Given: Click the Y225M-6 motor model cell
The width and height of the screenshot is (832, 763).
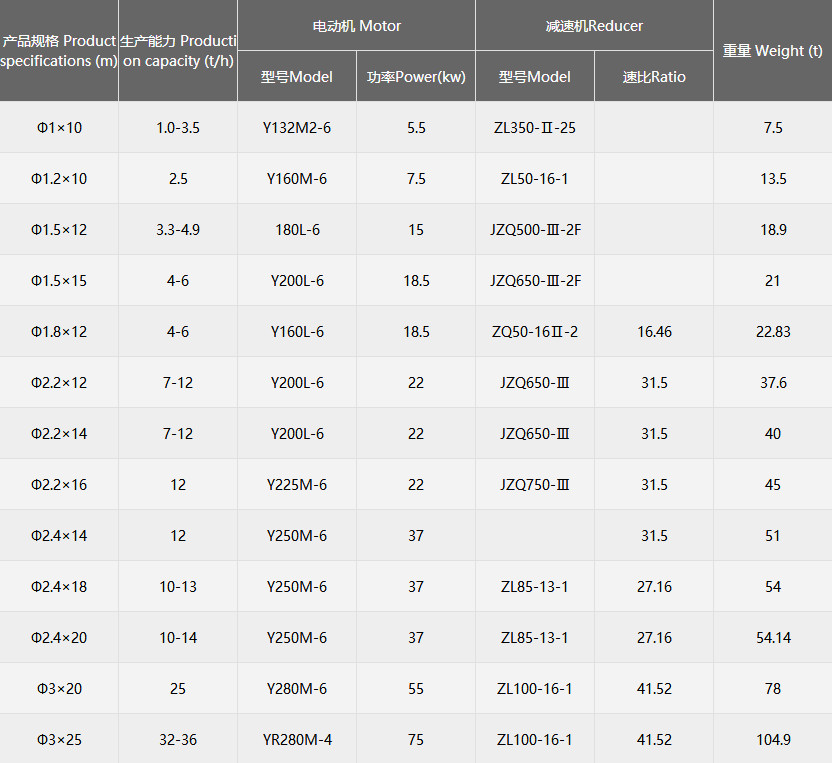Looking at the screenshot, I should pyautogui.click(x=297, y=485).
